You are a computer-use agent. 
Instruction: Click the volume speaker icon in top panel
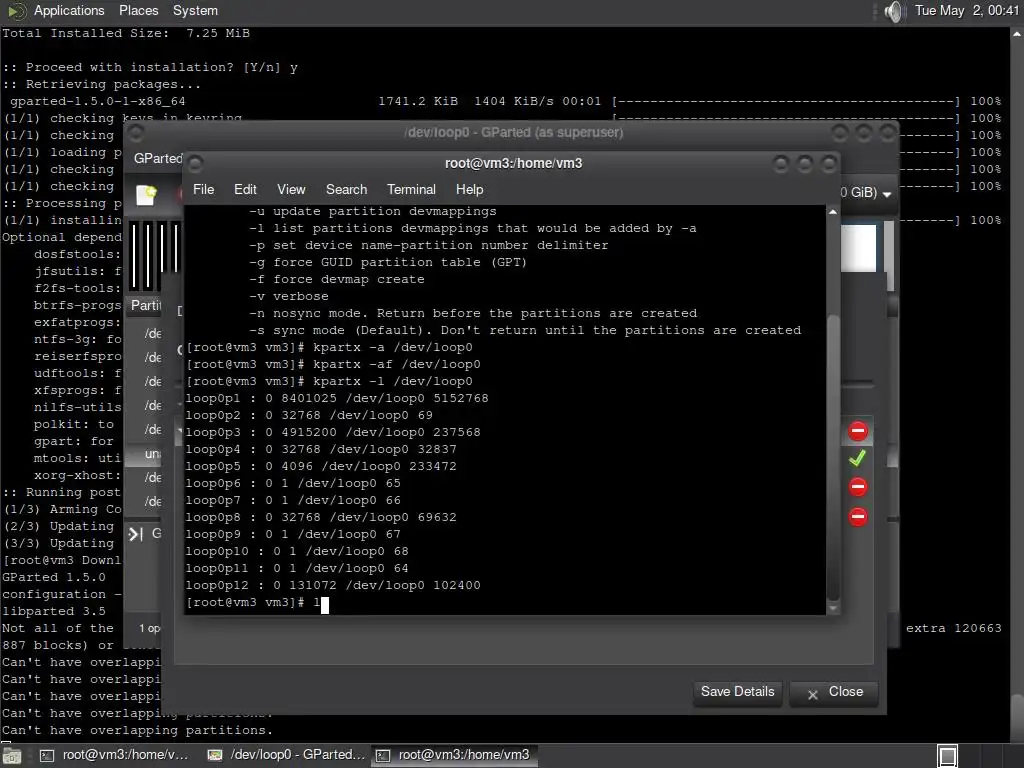point(893,11)
